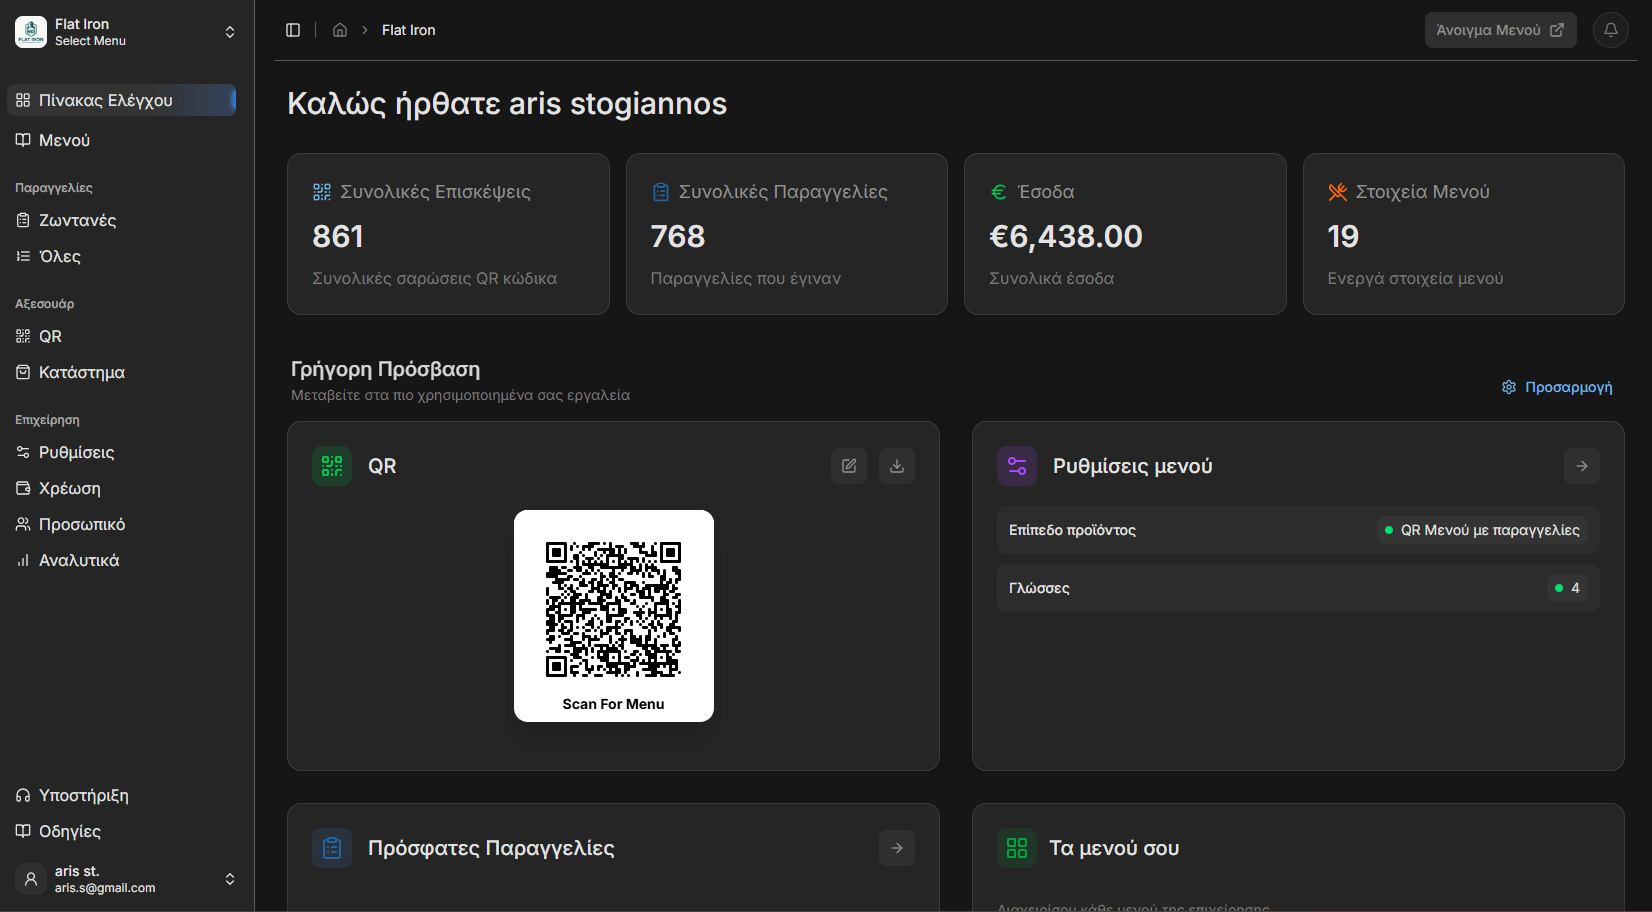Click the Στοιχεία Μενού card
This screenshot has width=1652, height=912.
click(x=1464, y=234)
